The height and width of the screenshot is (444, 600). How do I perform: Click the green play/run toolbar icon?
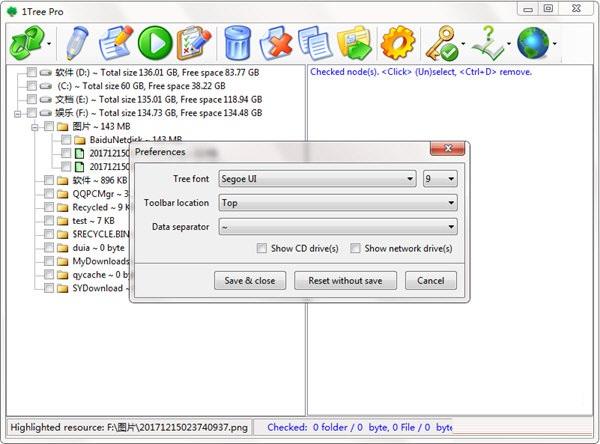tap(154, 44)
